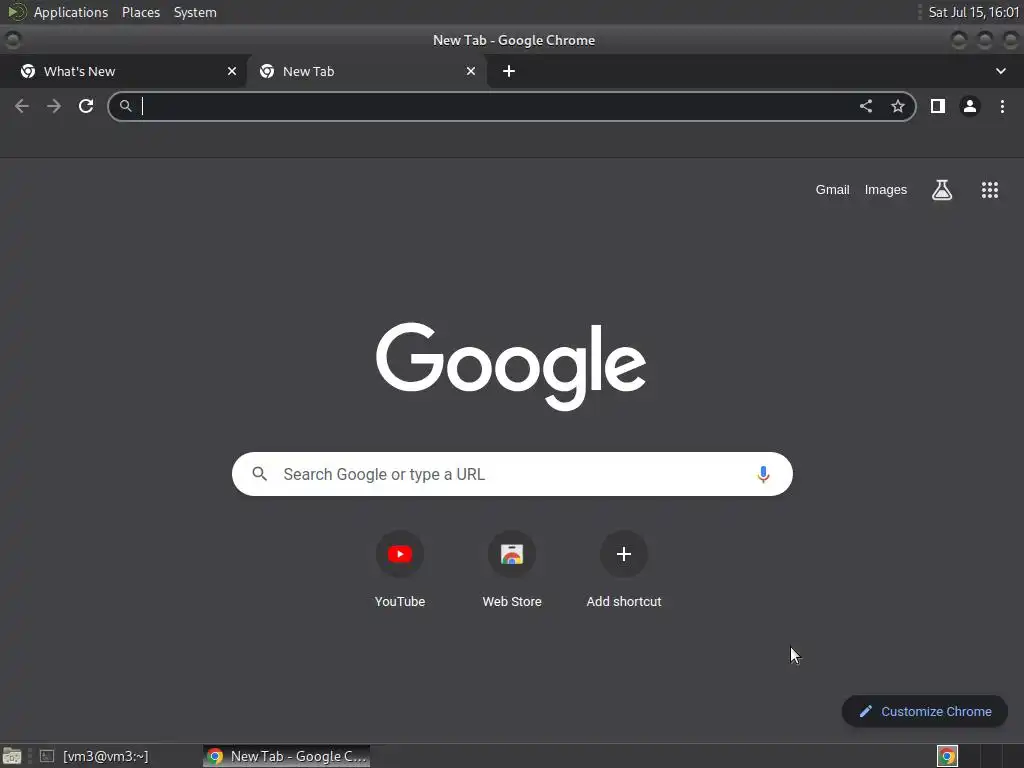Click the clock showing Sat Jul 15
The height and width of the screenshot is (768, 1024).
(x=973, y=12)
